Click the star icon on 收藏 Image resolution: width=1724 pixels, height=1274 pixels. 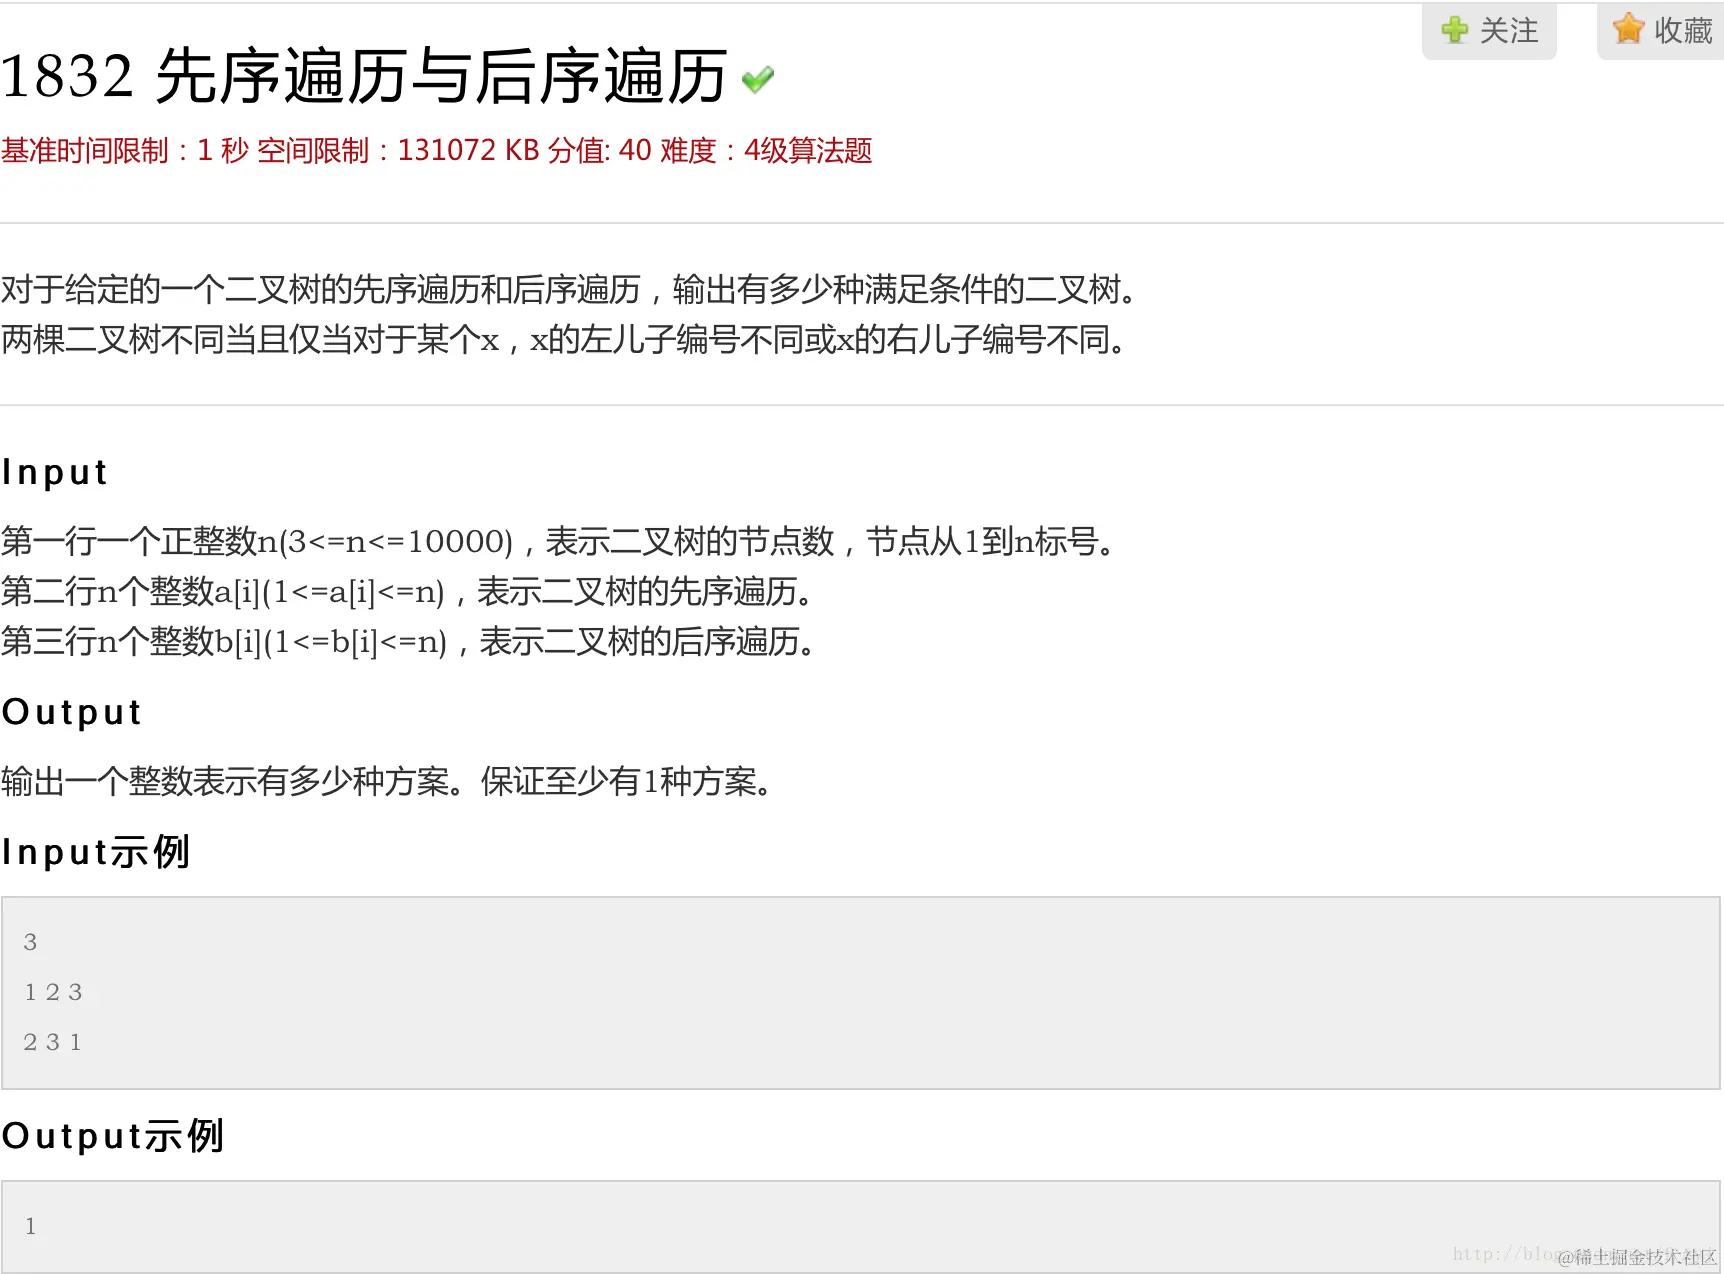(x=1628, y=29)
